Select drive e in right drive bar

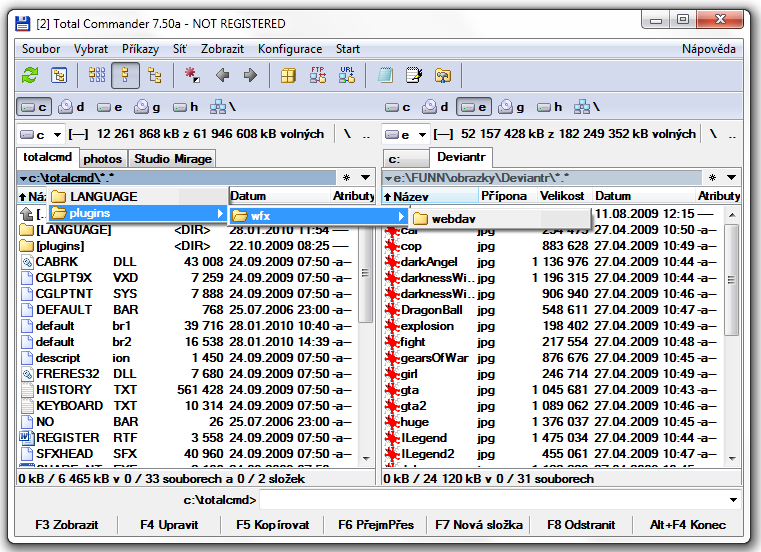coord(474,107)
